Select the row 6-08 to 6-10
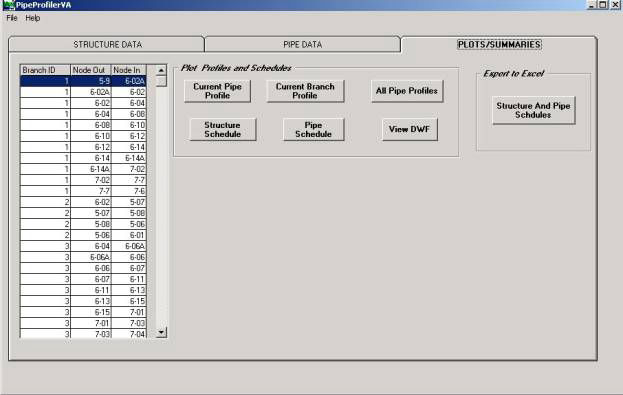The height and width of the screenshot is (395, 623). pos(83,125)
